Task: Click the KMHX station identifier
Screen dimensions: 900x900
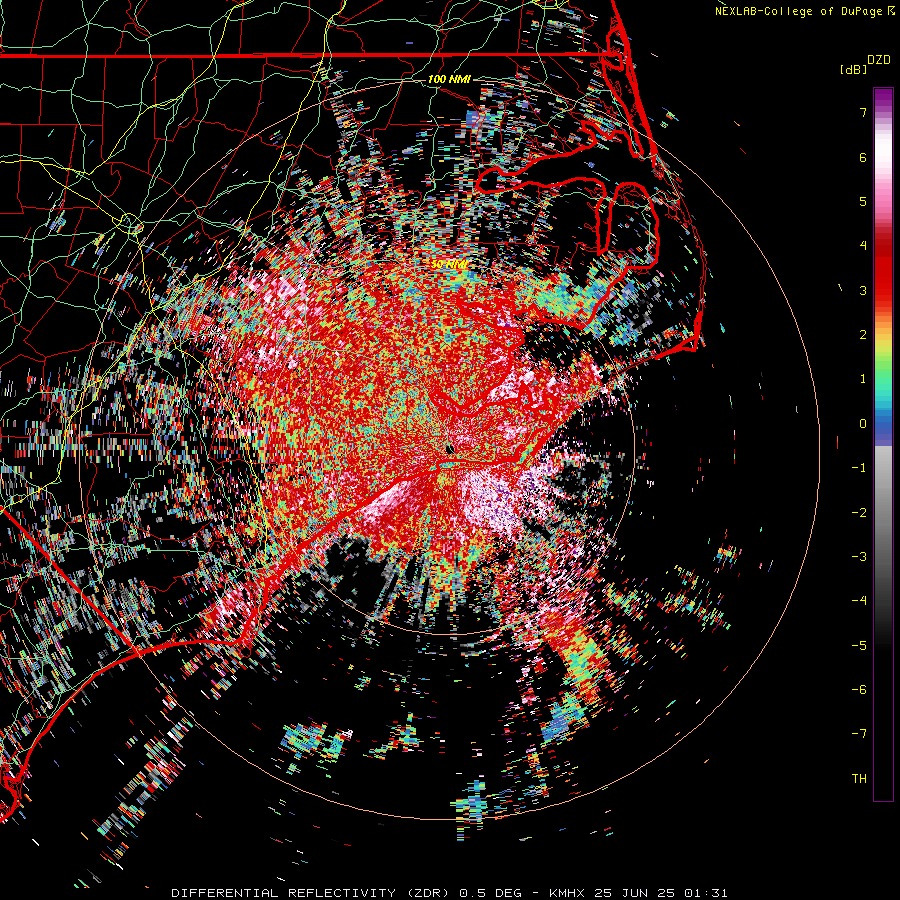Action: [x=567, y=893]
